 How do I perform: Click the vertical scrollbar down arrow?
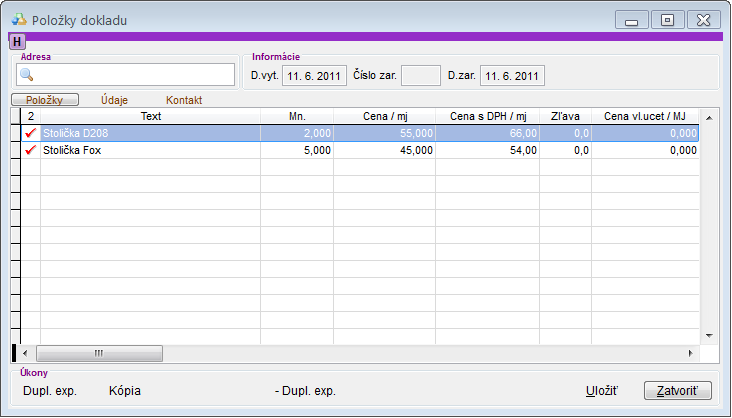(x=709, y=335)
